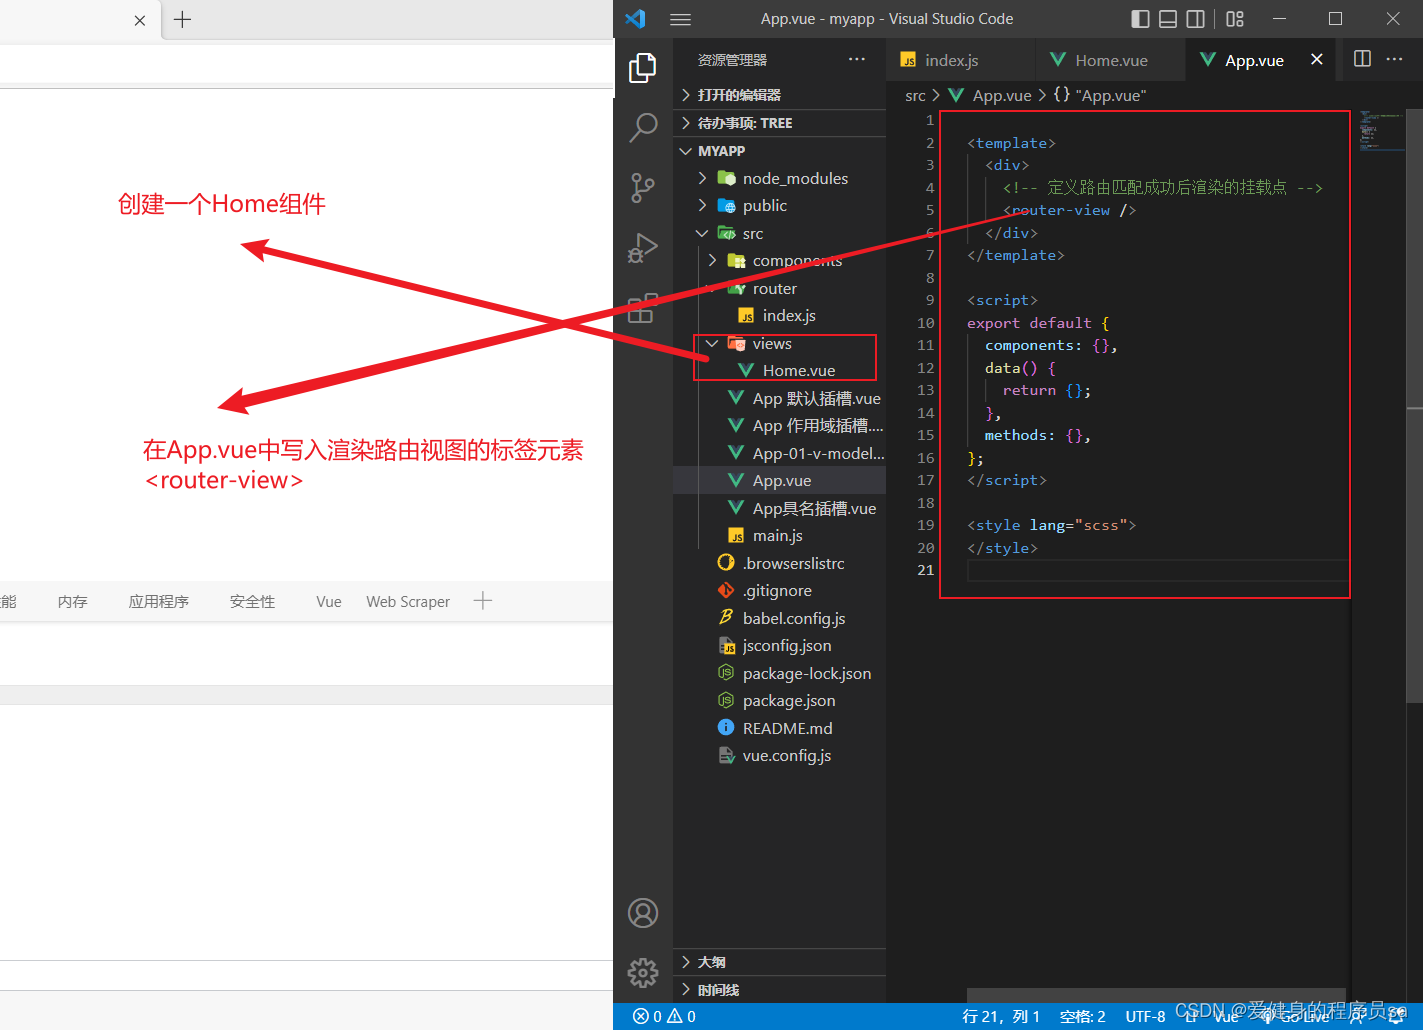Open the Web Scraper devtools tab
This screenshot has height=1030, width=1423.
[408, 601]
